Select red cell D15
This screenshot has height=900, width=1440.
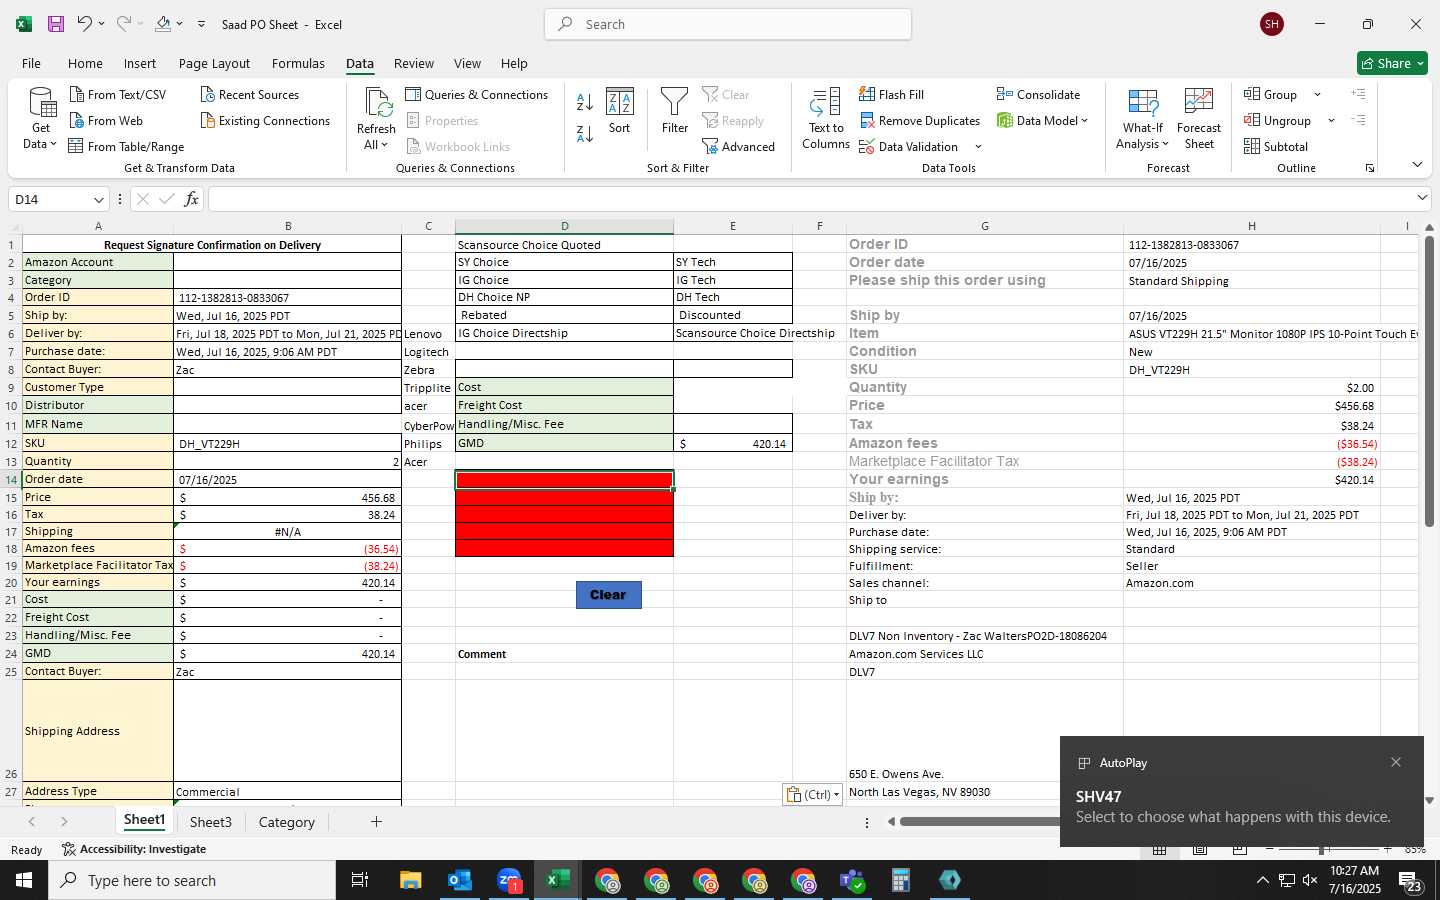click(x=564, y=497)
